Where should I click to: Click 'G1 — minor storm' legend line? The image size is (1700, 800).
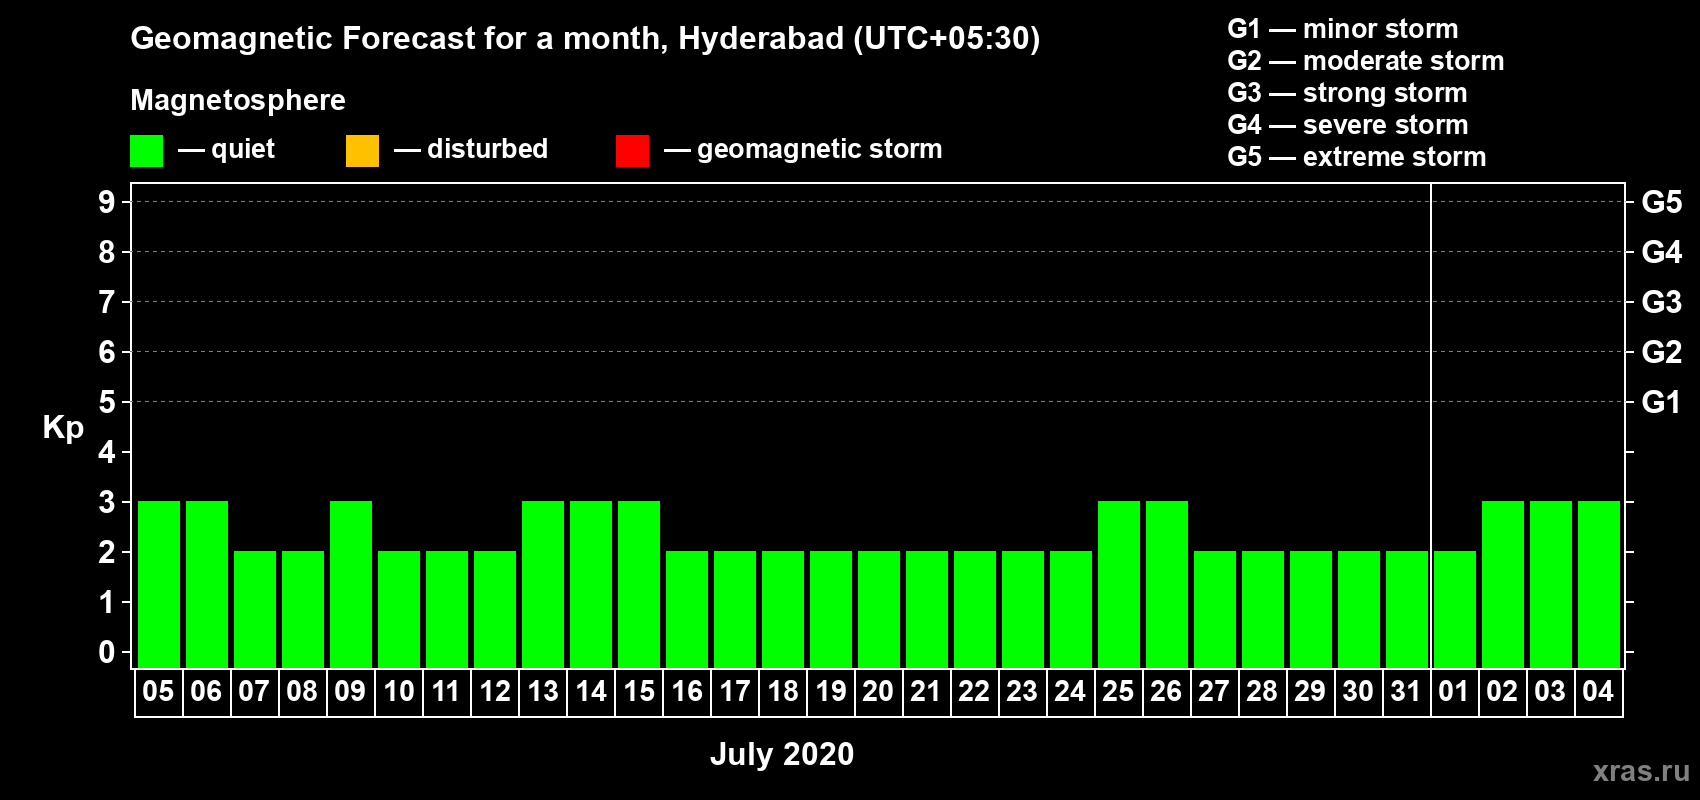point(1343,29)
